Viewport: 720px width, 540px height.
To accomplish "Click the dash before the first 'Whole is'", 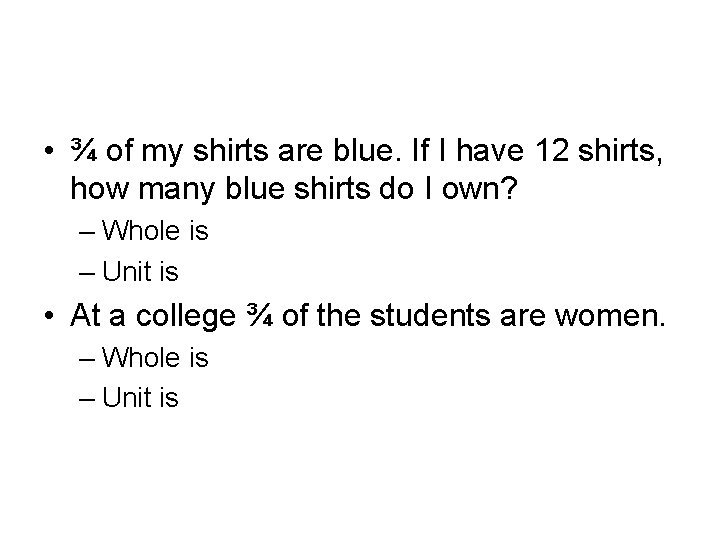I will click(x=87, y=233).
